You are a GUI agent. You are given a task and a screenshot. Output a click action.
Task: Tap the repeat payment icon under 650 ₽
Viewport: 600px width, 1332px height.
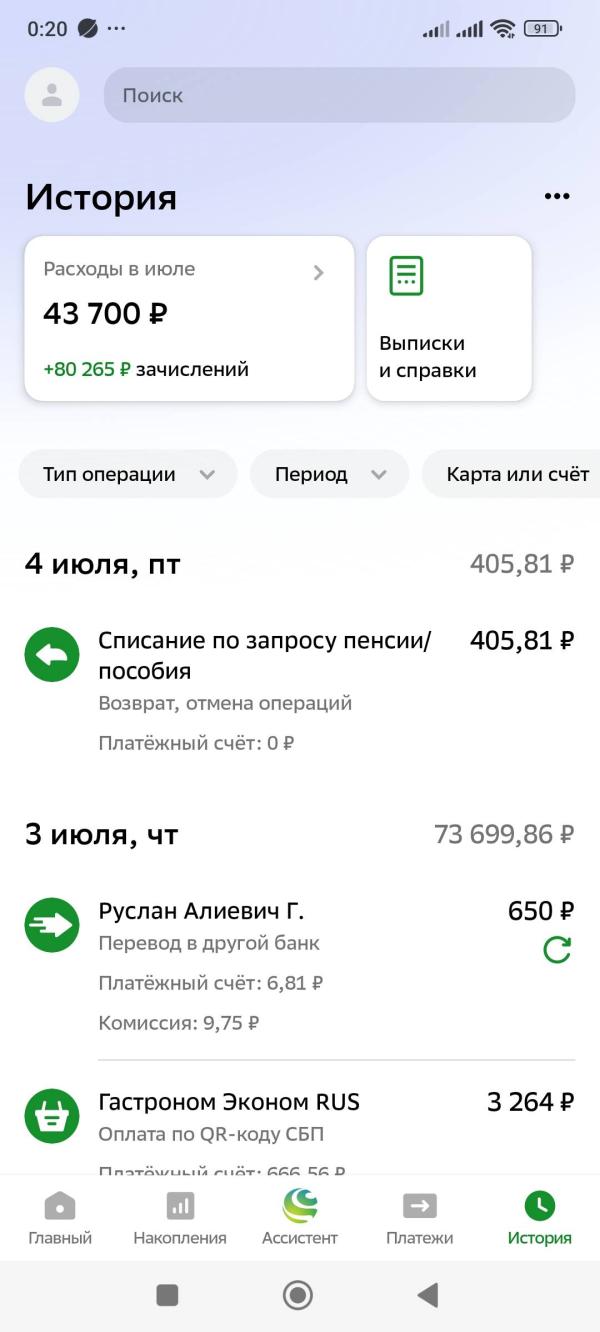tap(557, 950)
